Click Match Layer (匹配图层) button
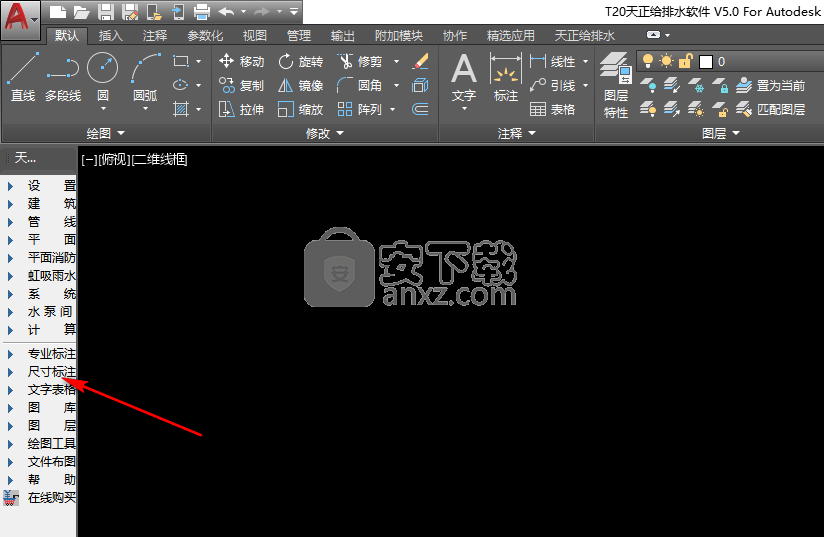This screenshot has height=537, width=824. (x=770, y=109)
